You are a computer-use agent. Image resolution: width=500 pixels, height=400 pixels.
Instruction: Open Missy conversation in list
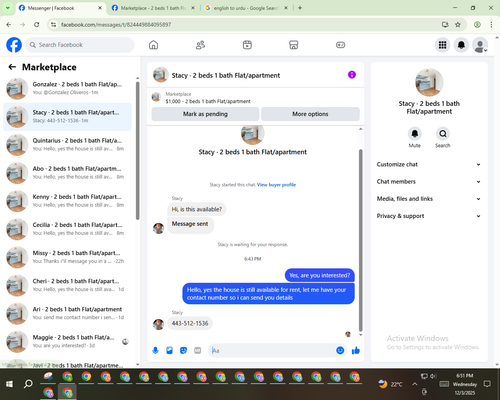67,257
